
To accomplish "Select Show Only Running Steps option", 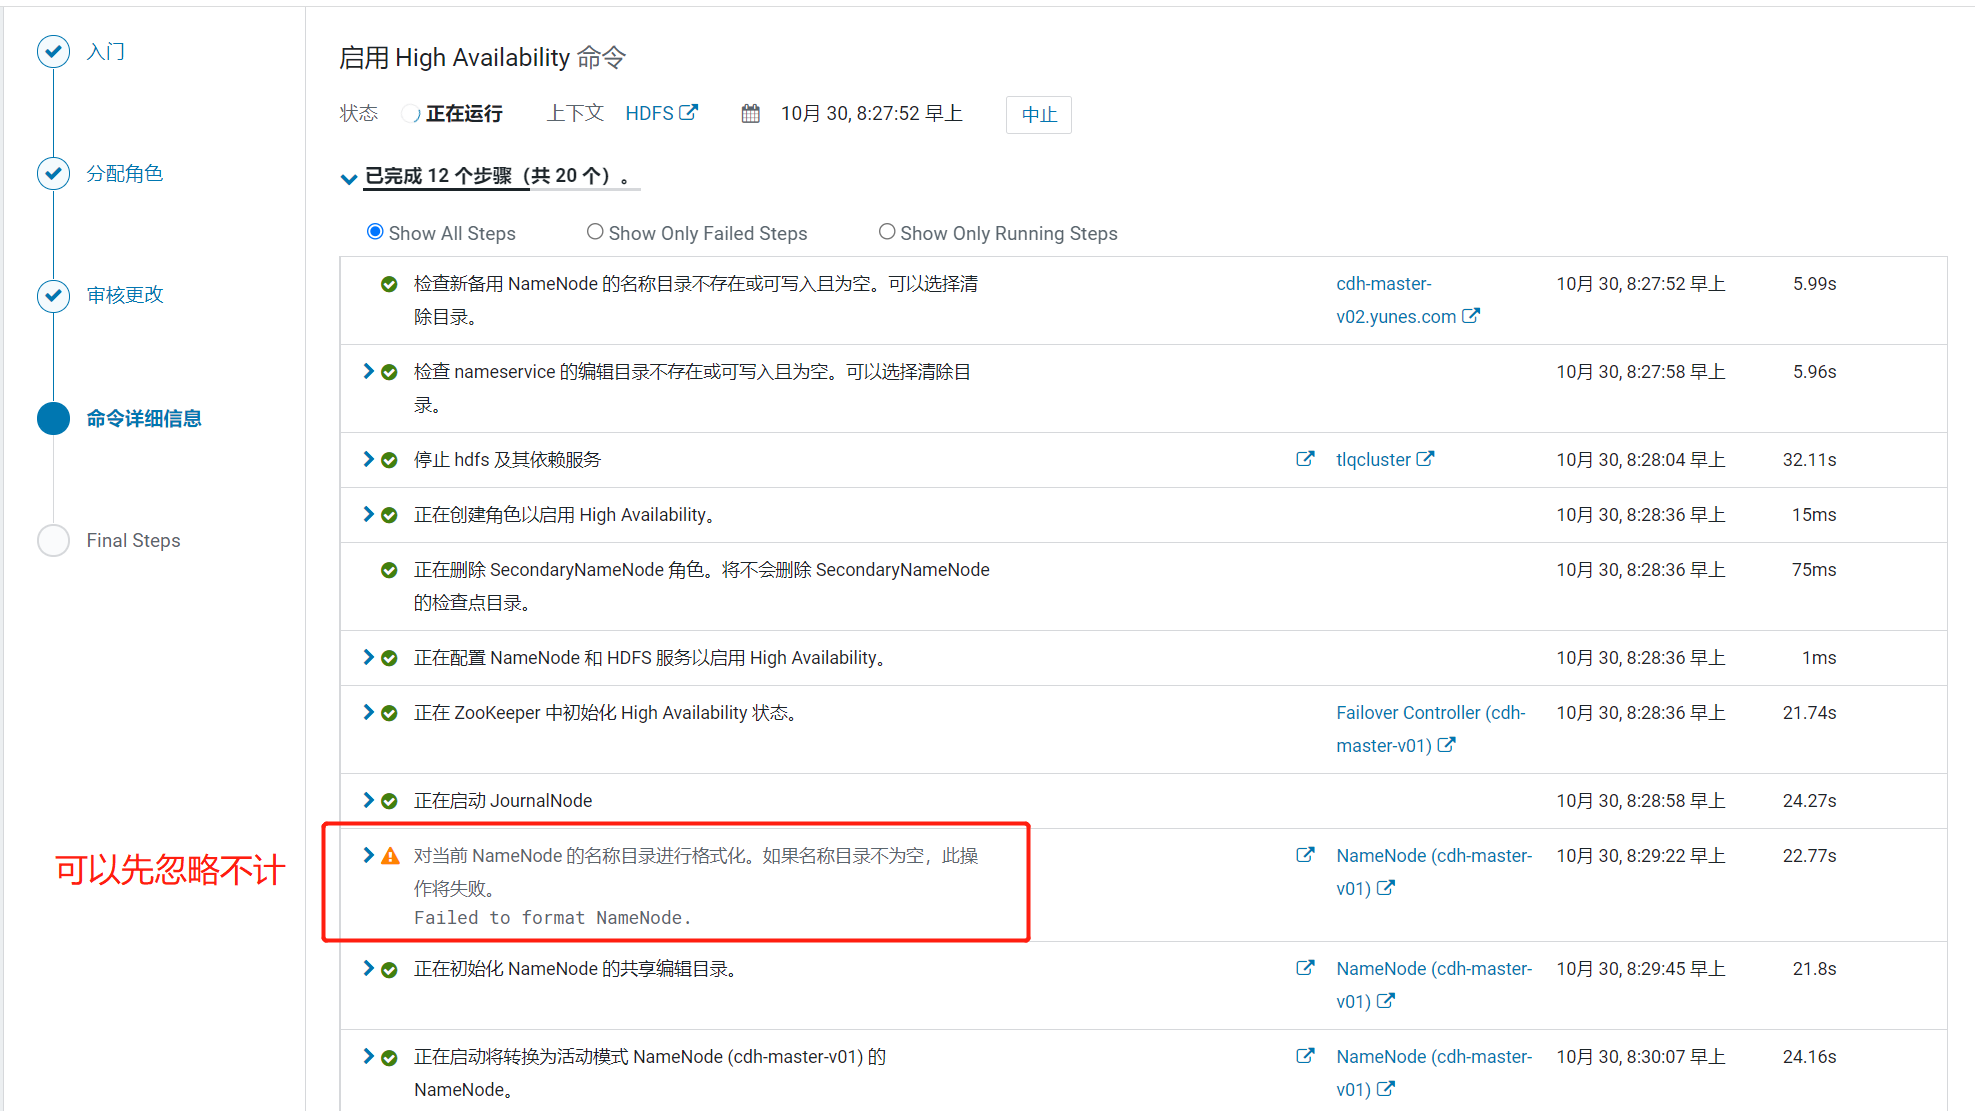I will [x=887, y=232].
